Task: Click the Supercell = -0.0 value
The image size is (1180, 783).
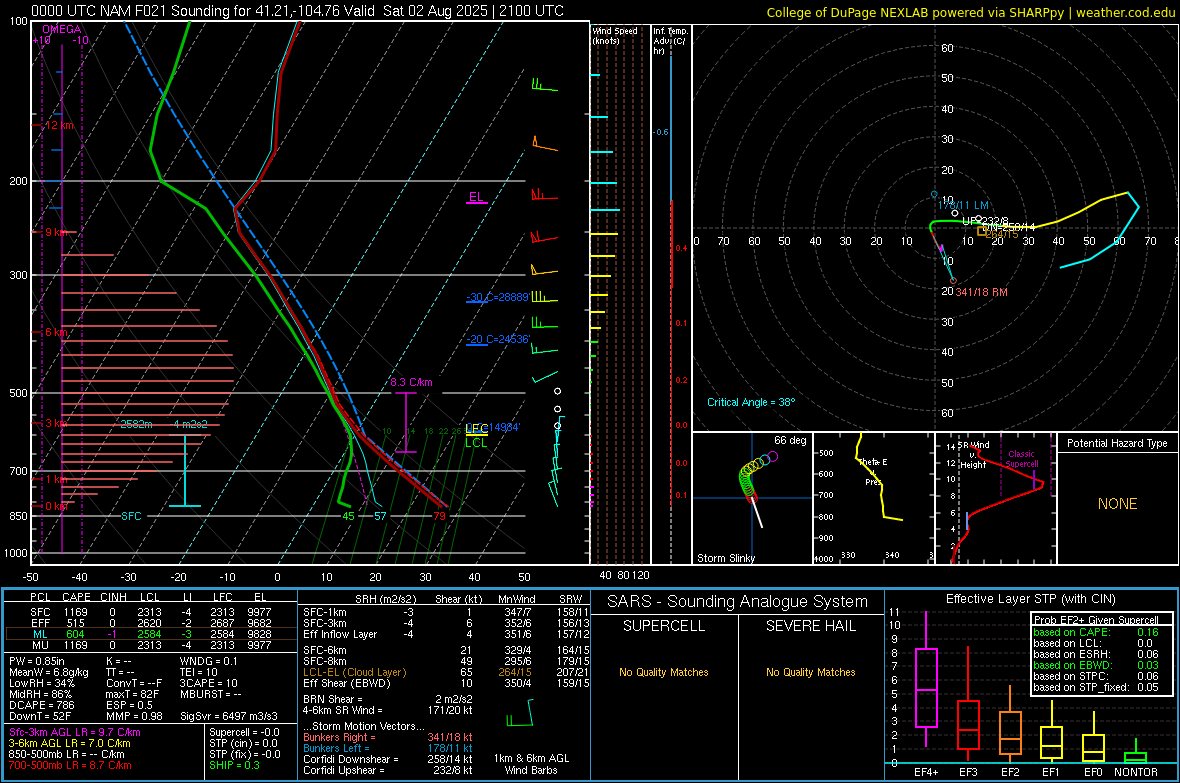Action: click(x=244, y=733)
